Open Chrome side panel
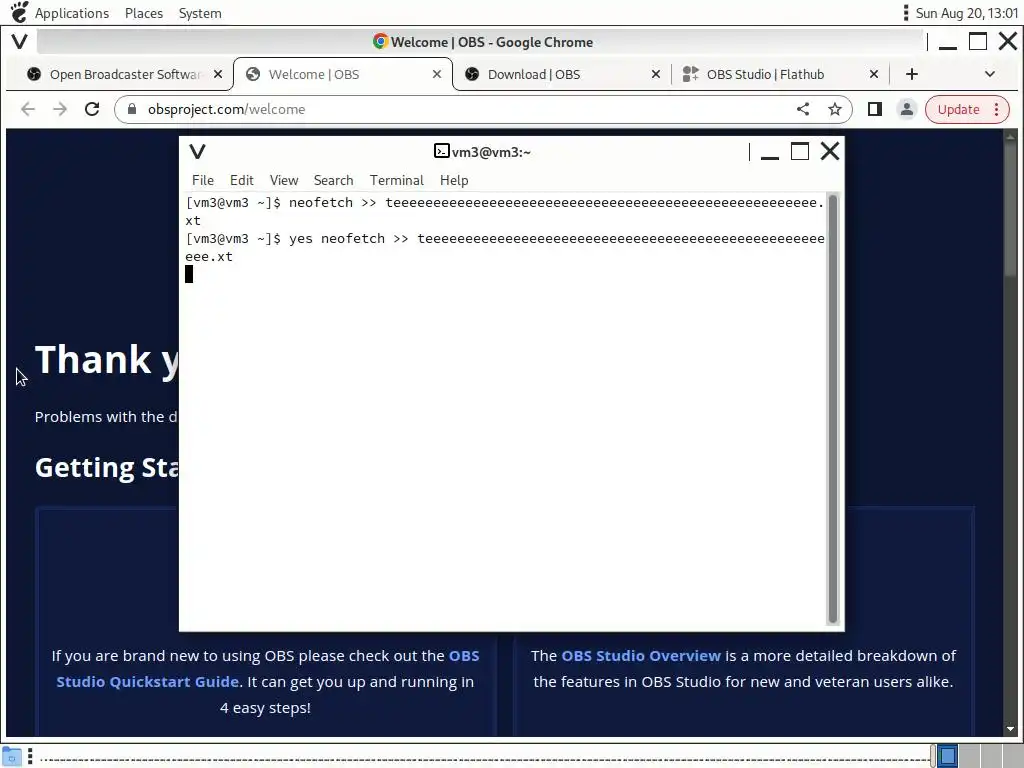This screenshot has width=1024, height=768. point(875,109)
